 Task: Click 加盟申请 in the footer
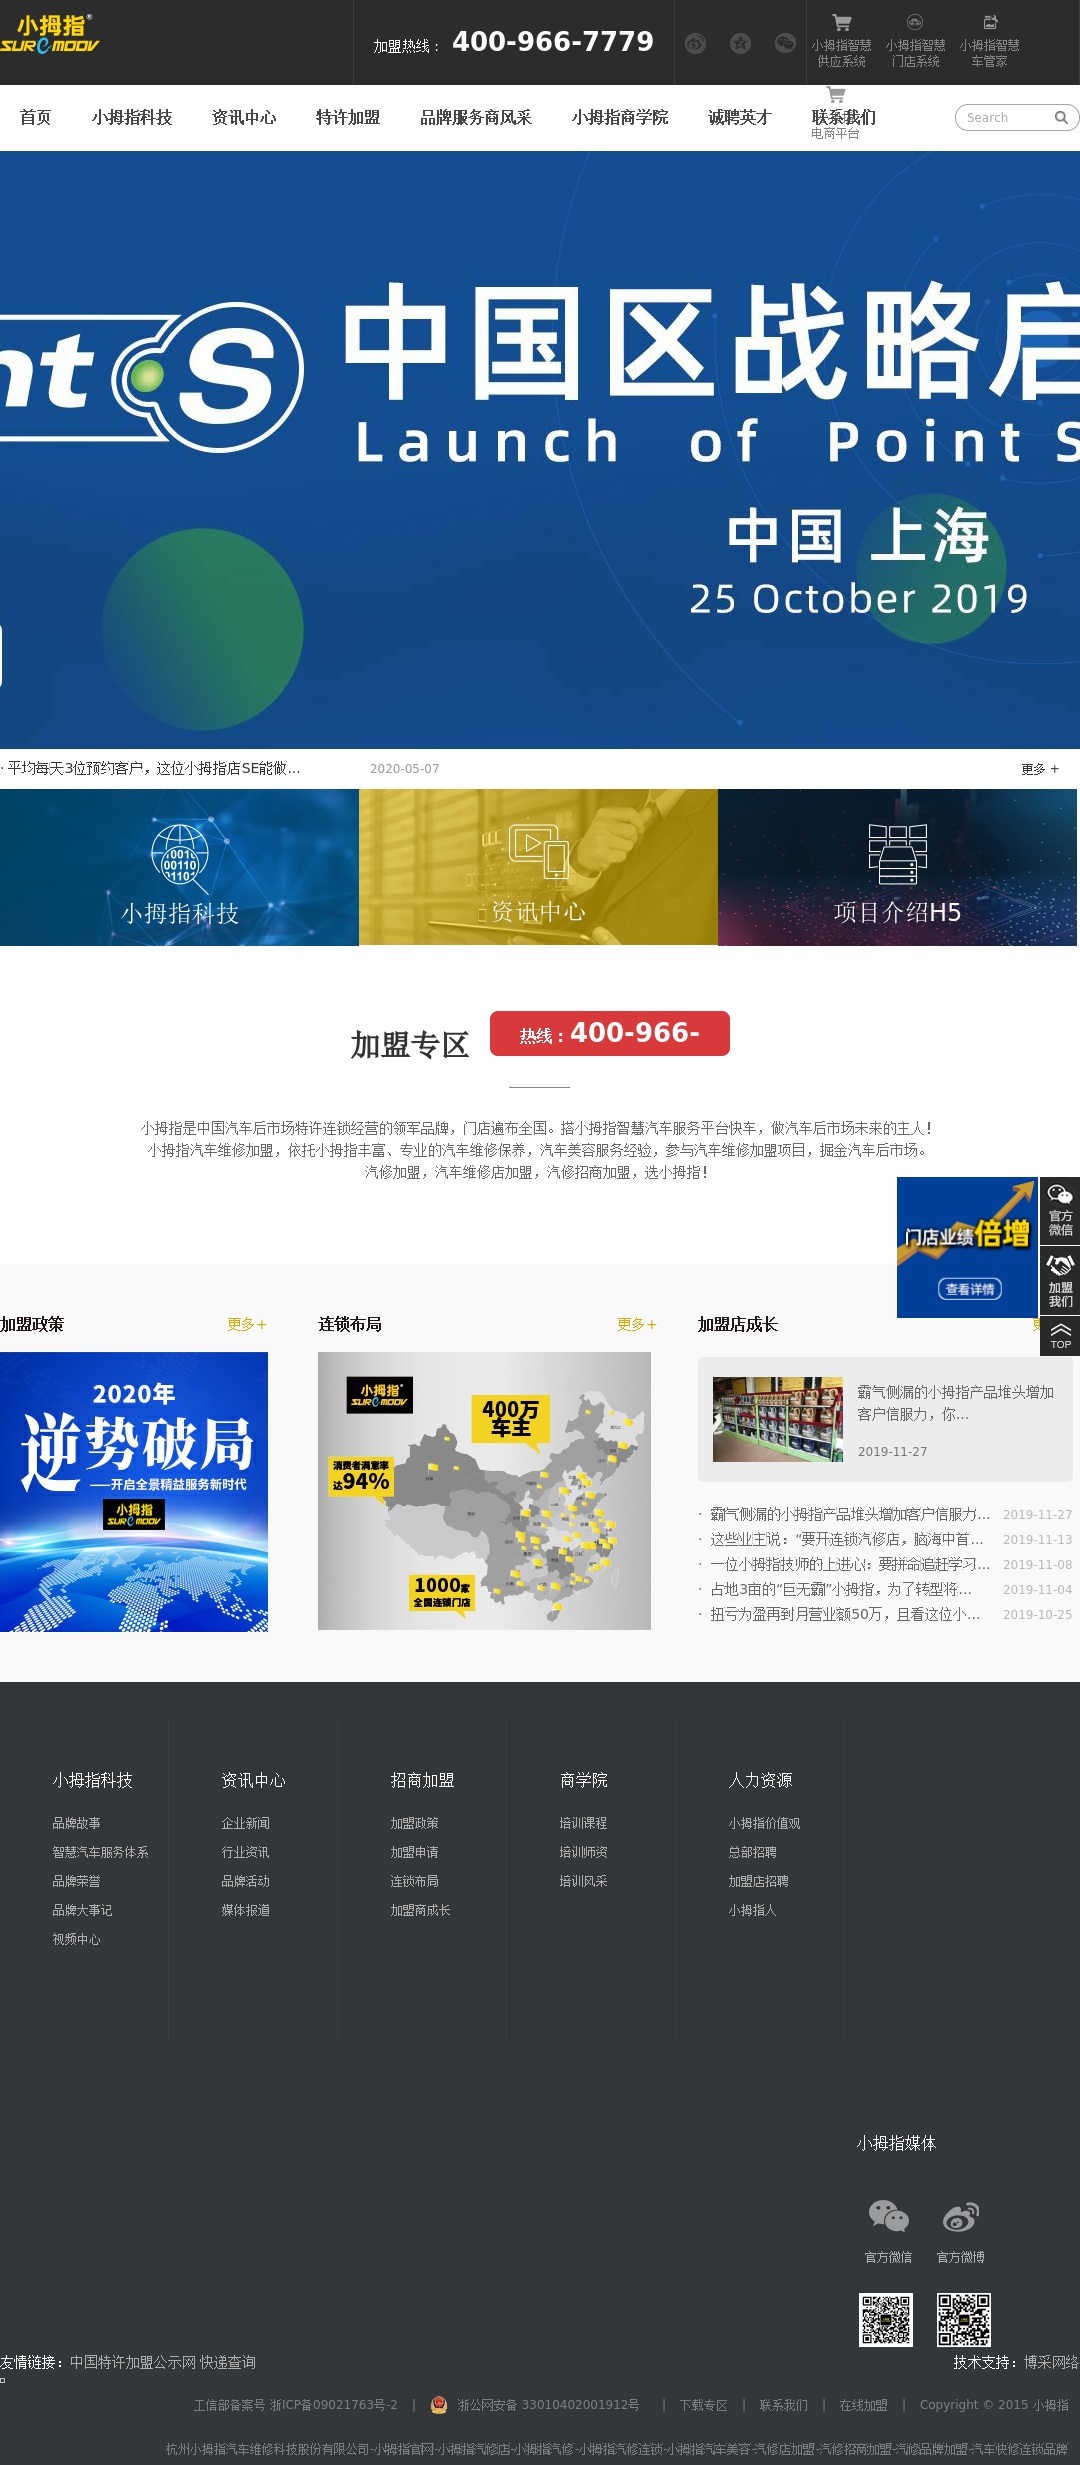[x=414, y=1852]
